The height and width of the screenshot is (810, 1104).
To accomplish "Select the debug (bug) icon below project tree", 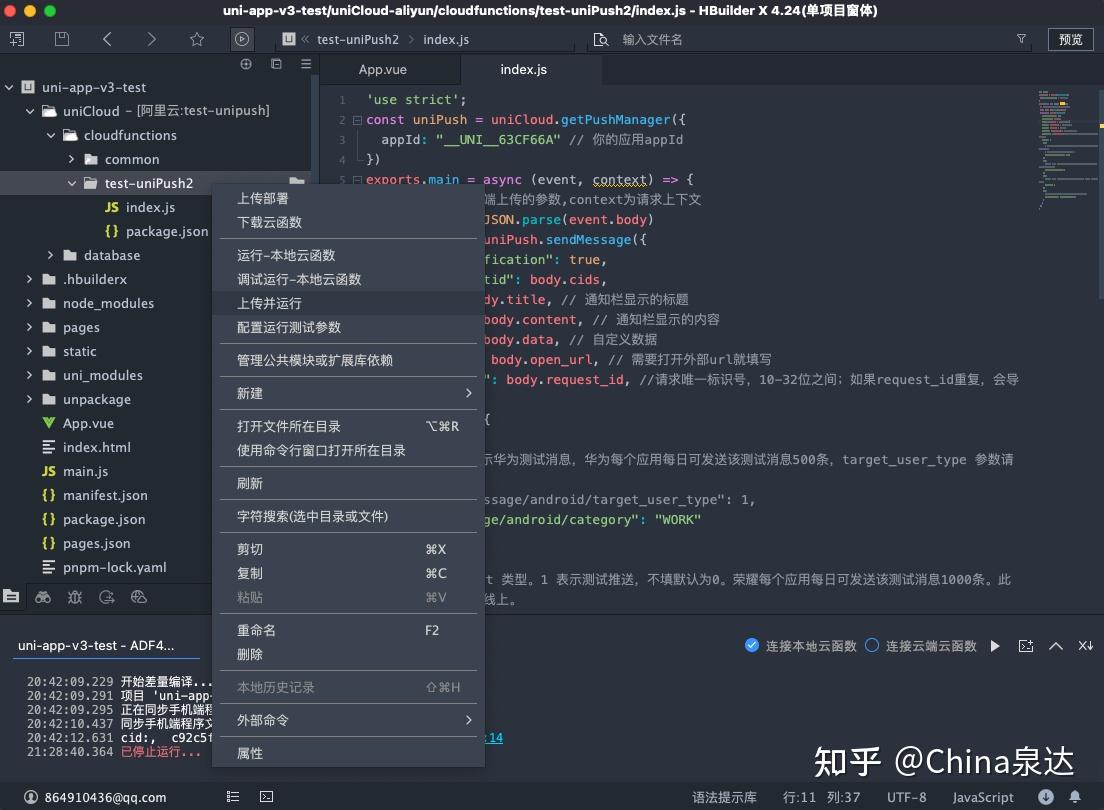I will pyautogui.click(x=75, y=597).
